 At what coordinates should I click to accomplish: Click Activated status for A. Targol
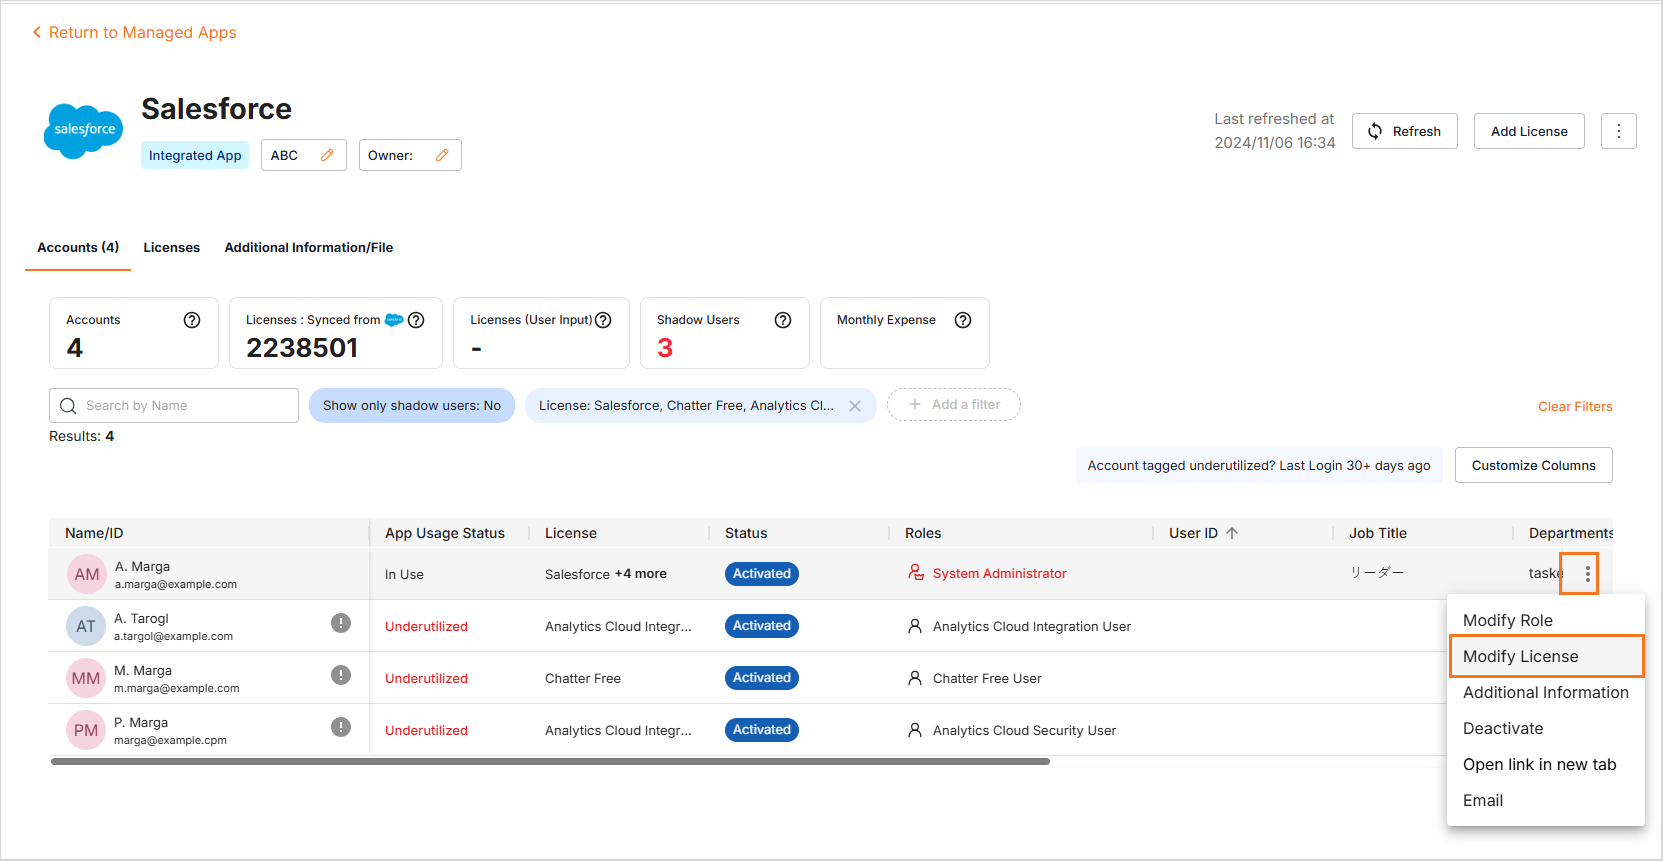pos(762,626)
